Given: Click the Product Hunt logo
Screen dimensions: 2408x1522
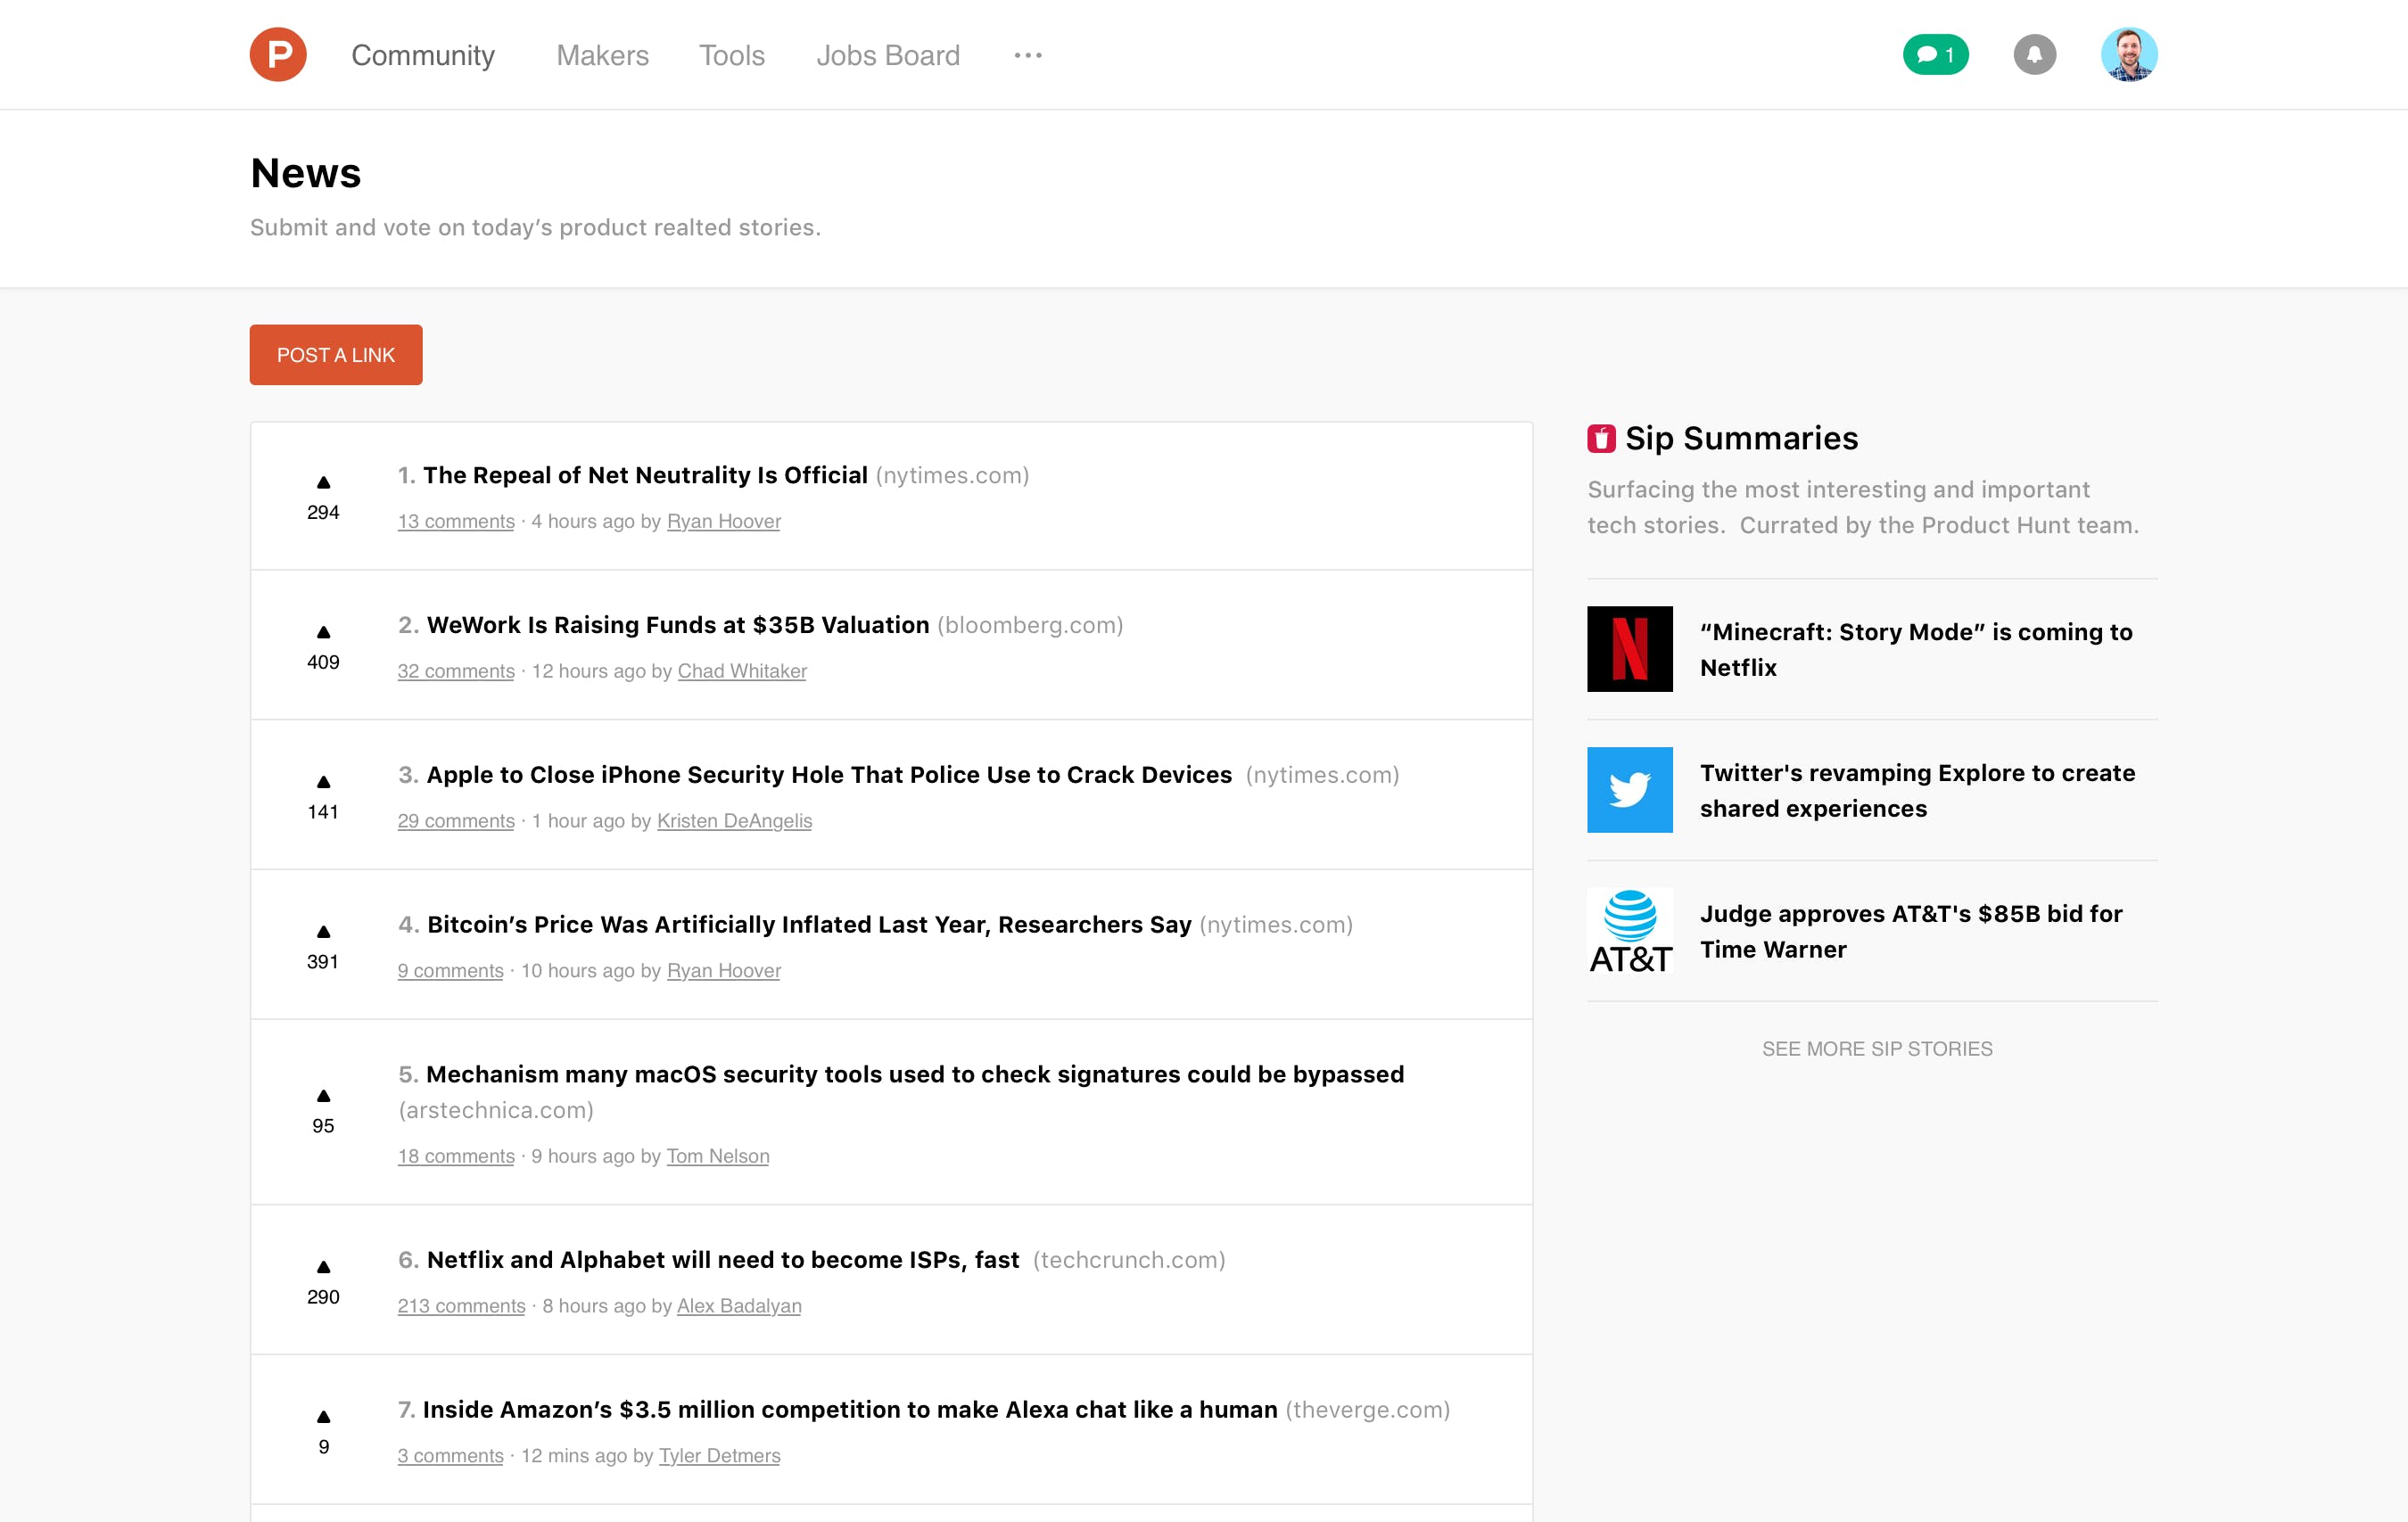Looking at the screenshot, I should (278, 55).
